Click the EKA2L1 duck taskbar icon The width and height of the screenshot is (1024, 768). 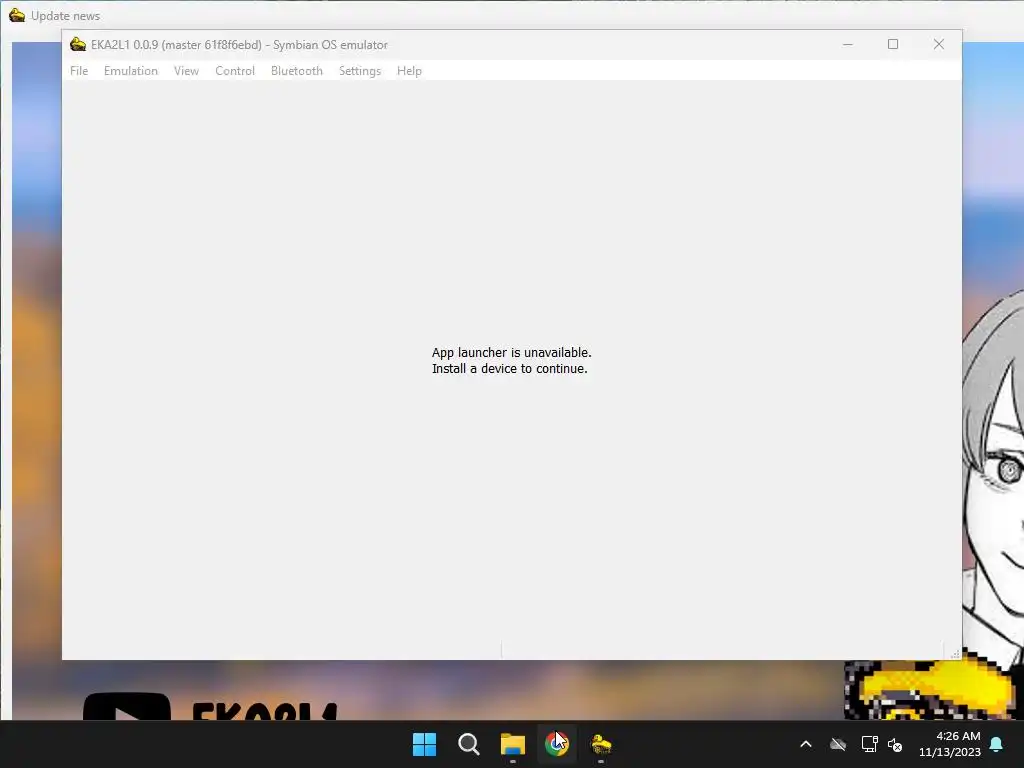(601, 744)
